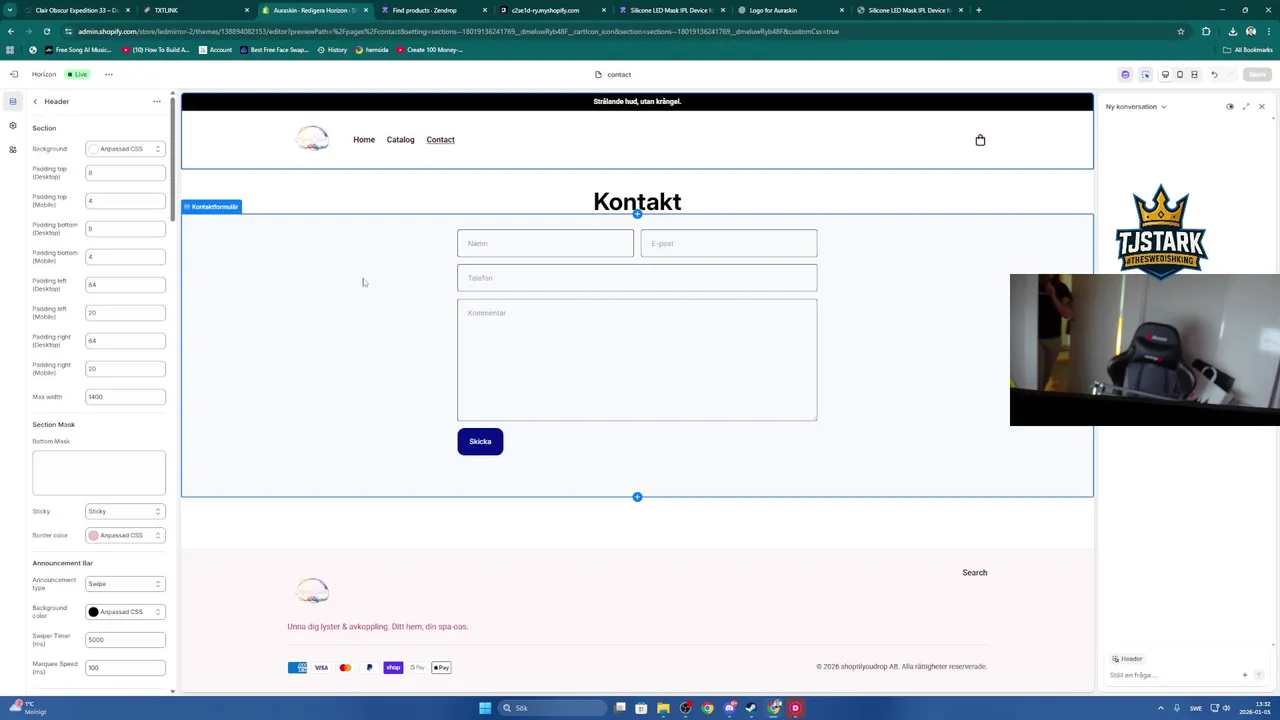
Task: Open Announcement Background color dropdown
Action: point(125,612)
